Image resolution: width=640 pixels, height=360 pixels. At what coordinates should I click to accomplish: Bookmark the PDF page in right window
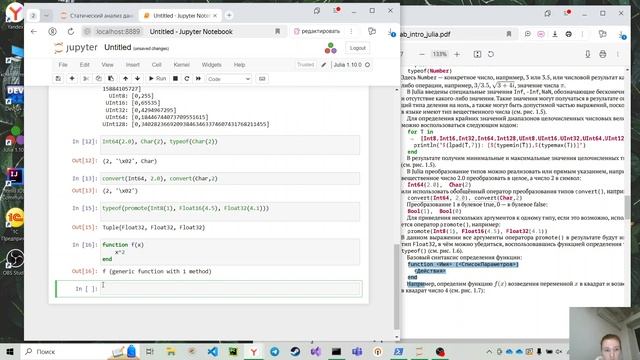(509, 34)
